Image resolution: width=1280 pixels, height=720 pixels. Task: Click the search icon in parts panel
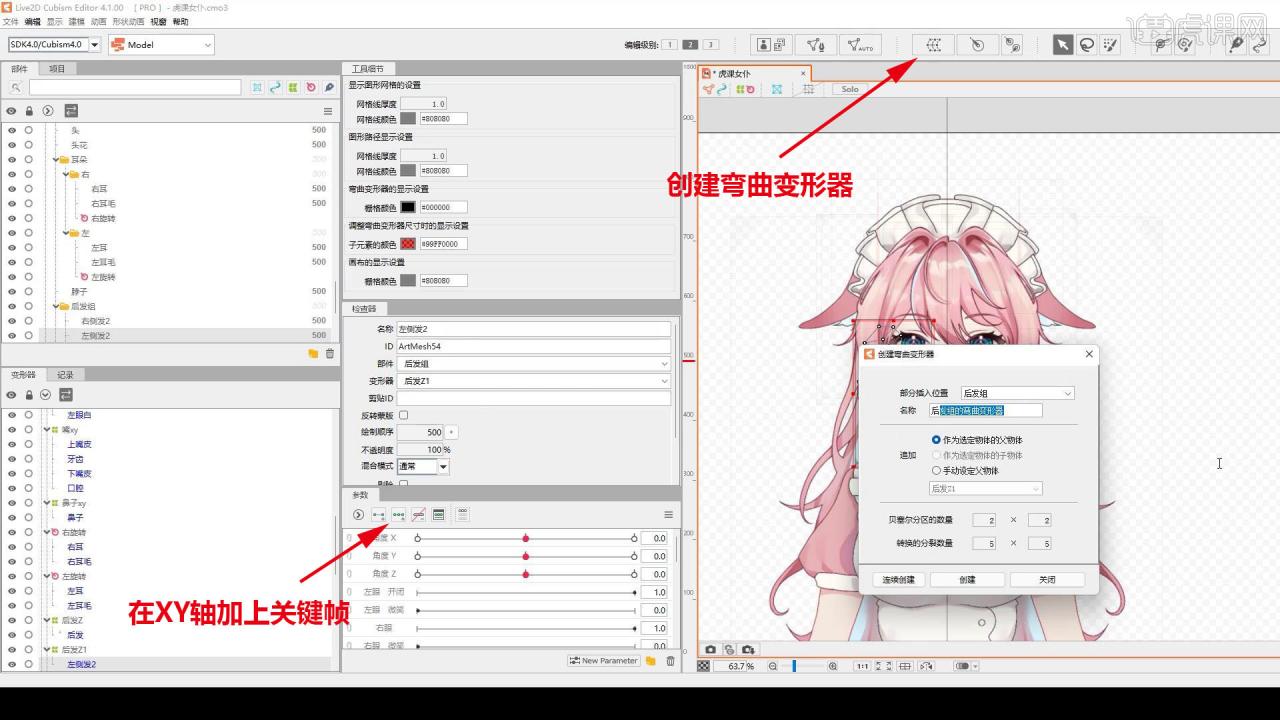coord(16,88)
